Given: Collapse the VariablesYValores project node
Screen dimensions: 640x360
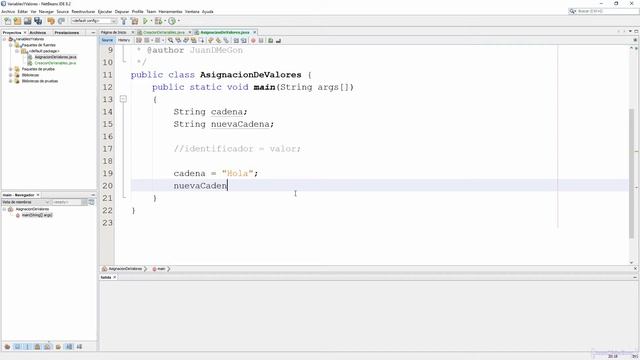Looking at the screenshot, I should click(4, 39).
